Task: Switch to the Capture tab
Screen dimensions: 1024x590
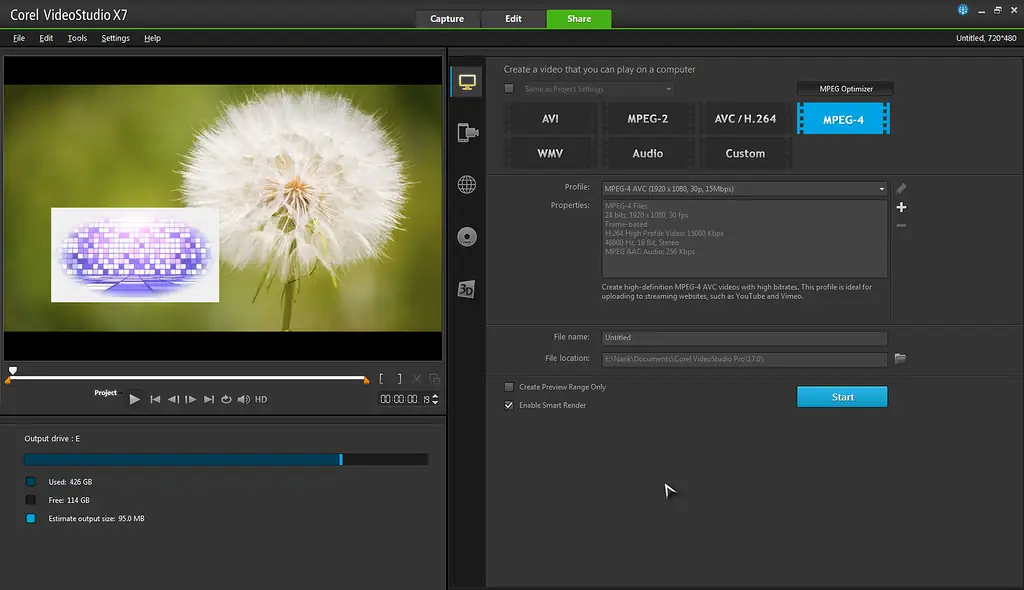Action: click(x=447, y=18)
